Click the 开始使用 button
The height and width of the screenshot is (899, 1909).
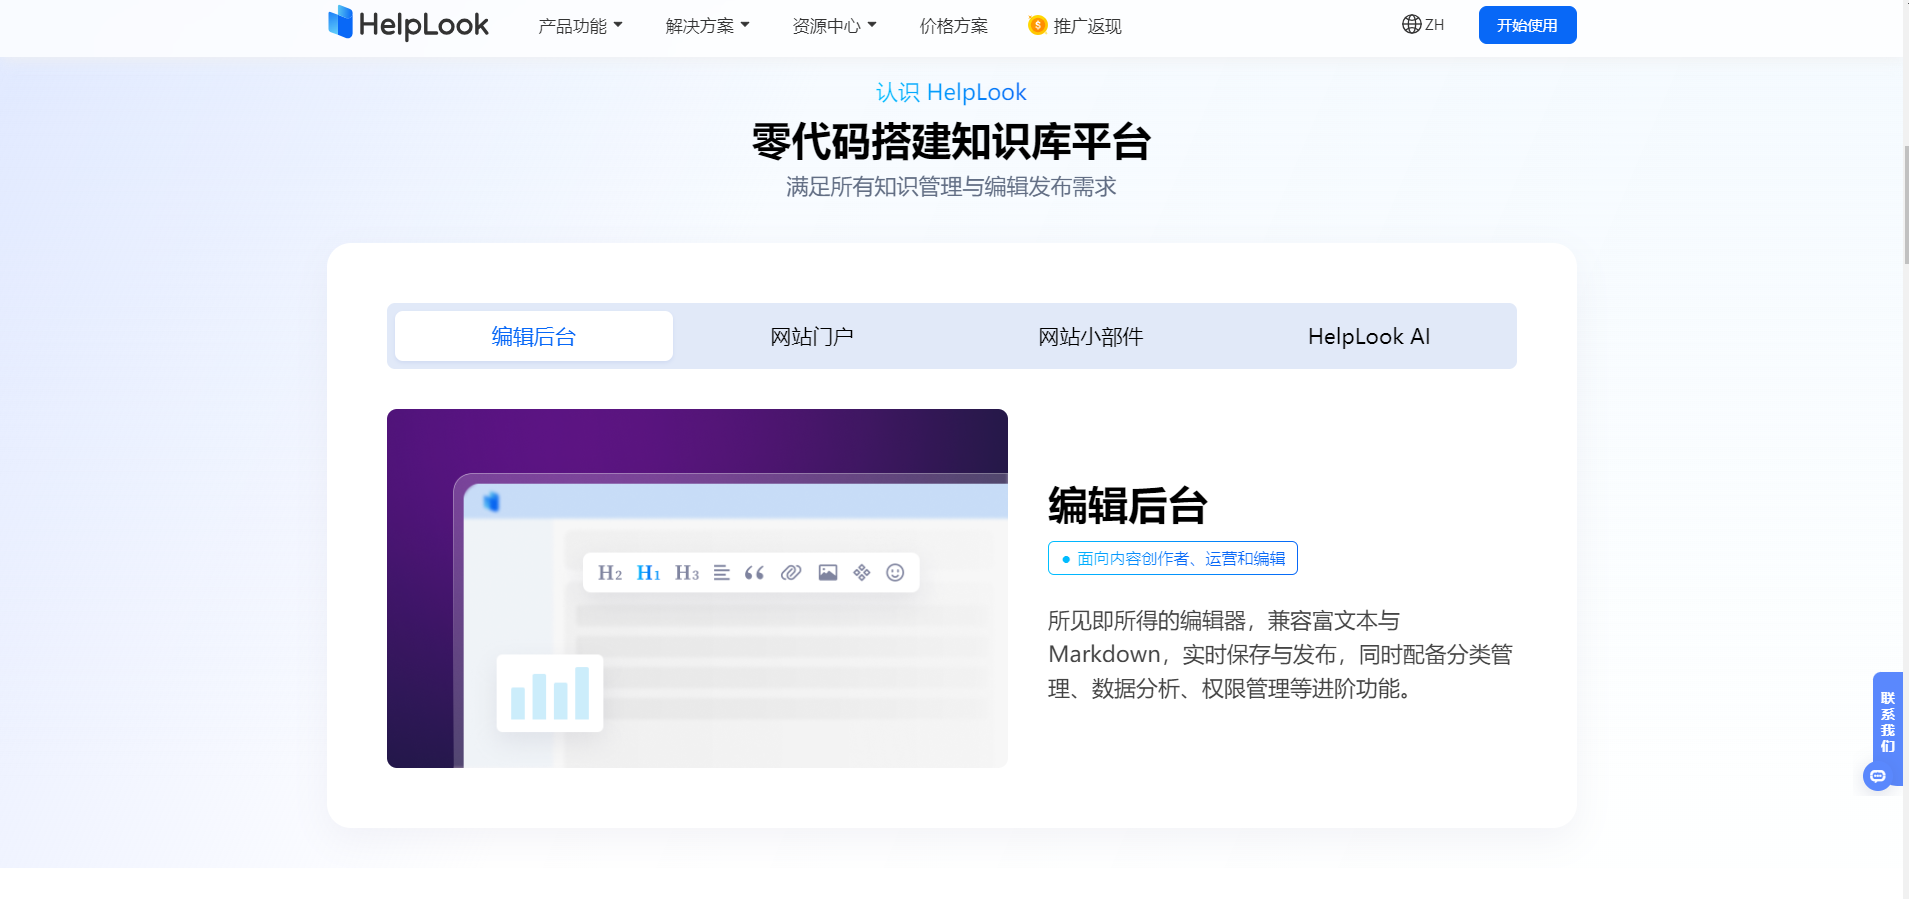[x=1527, y=25]
